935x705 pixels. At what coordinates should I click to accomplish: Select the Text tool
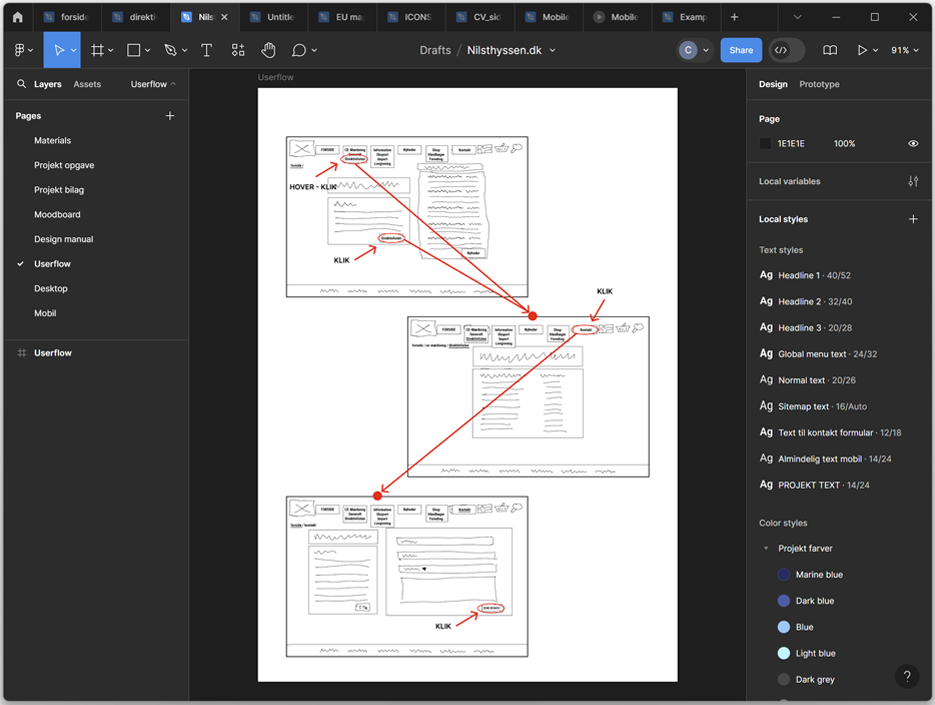[206, 50]
